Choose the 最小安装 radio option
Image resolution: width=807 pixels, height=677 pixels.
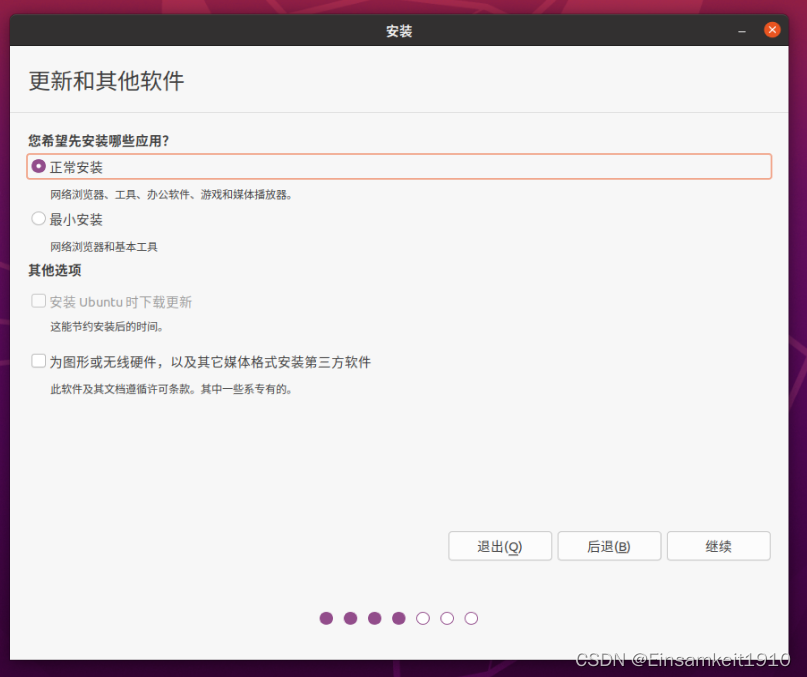39,219
